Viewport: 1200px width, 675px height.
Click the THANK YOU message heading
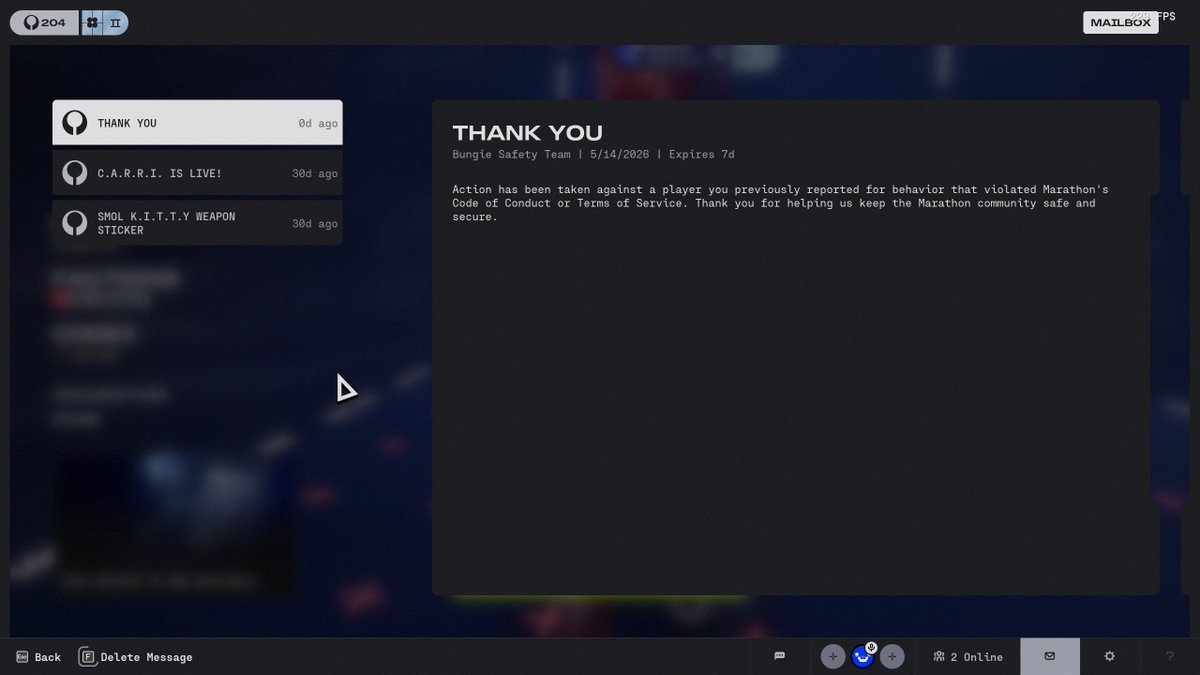coord(527,133)
